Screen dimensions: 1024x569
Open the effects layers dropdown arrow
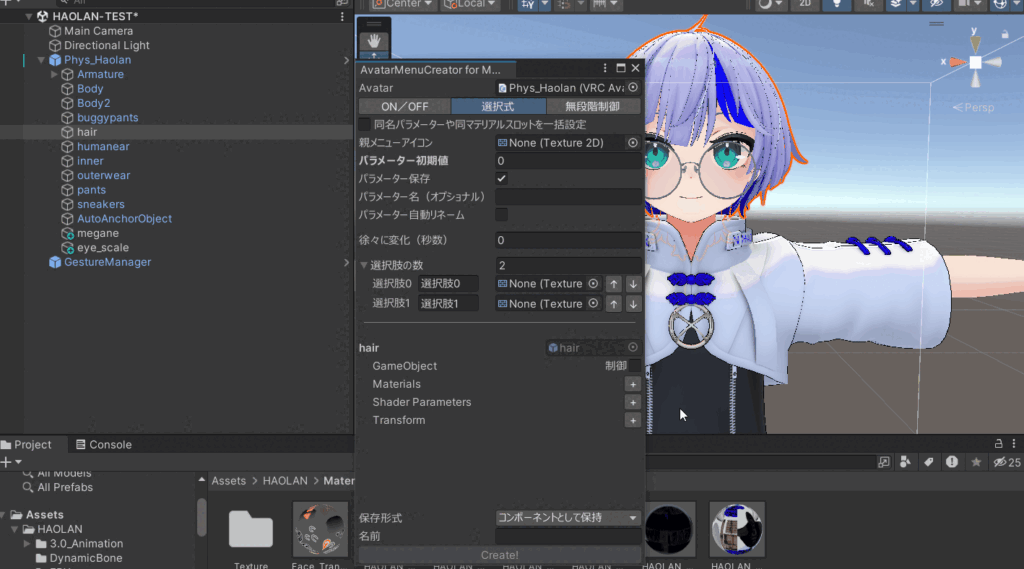point(913,4)
